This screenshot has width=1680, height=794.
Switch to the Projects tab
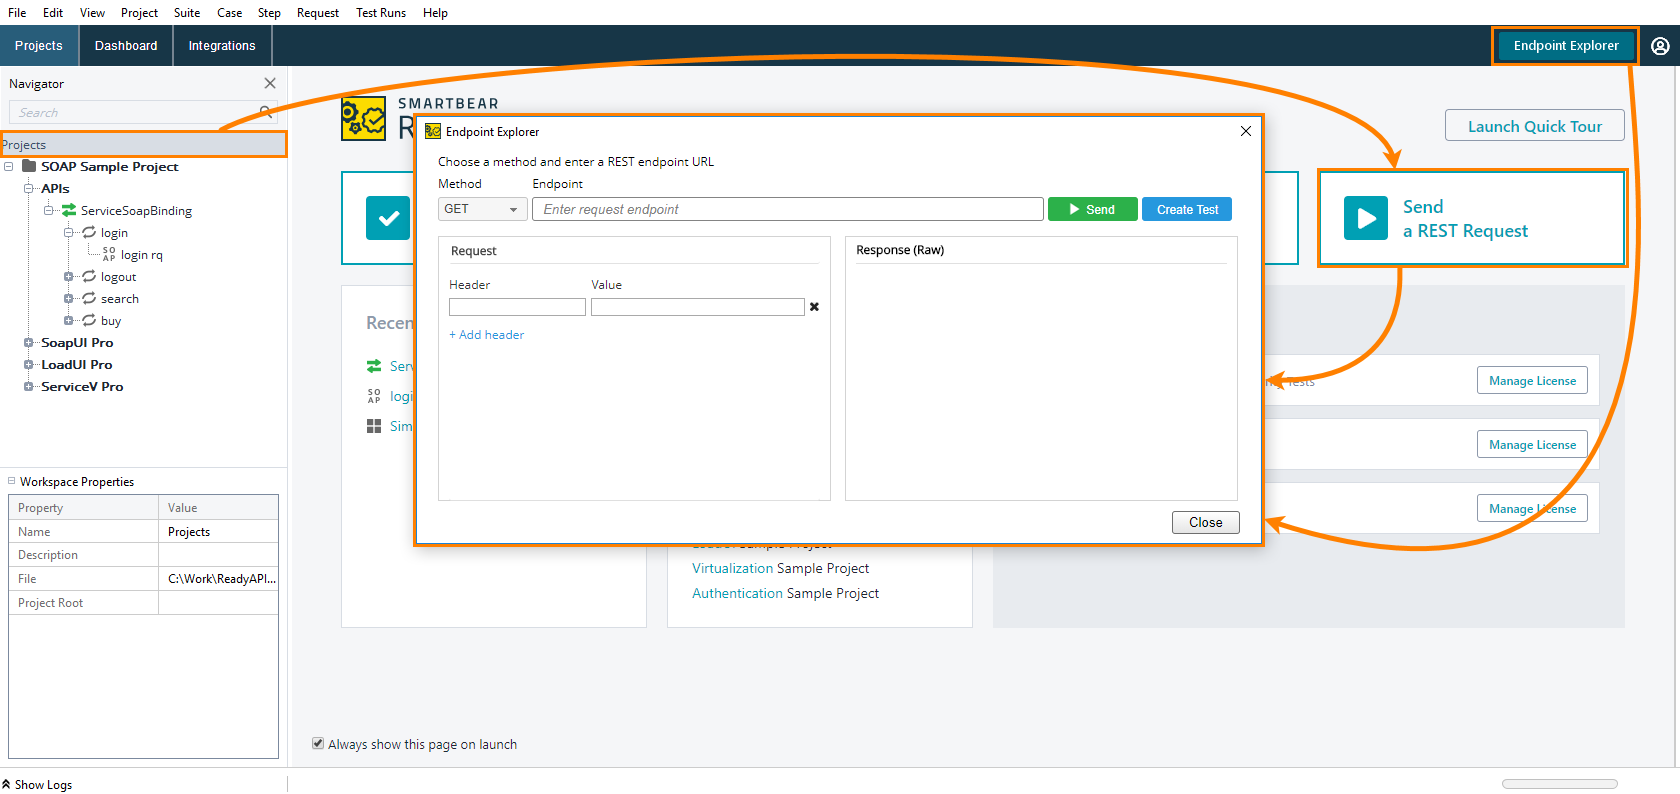(x=39, y=46)
